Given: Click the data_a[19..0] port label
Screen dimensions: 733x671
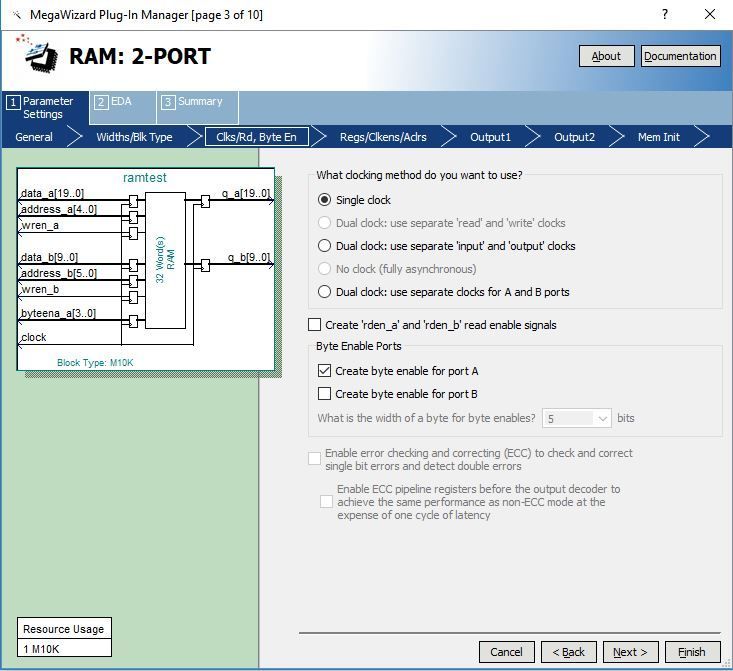Looking at the screenshot, I should [x=52, y=193].
